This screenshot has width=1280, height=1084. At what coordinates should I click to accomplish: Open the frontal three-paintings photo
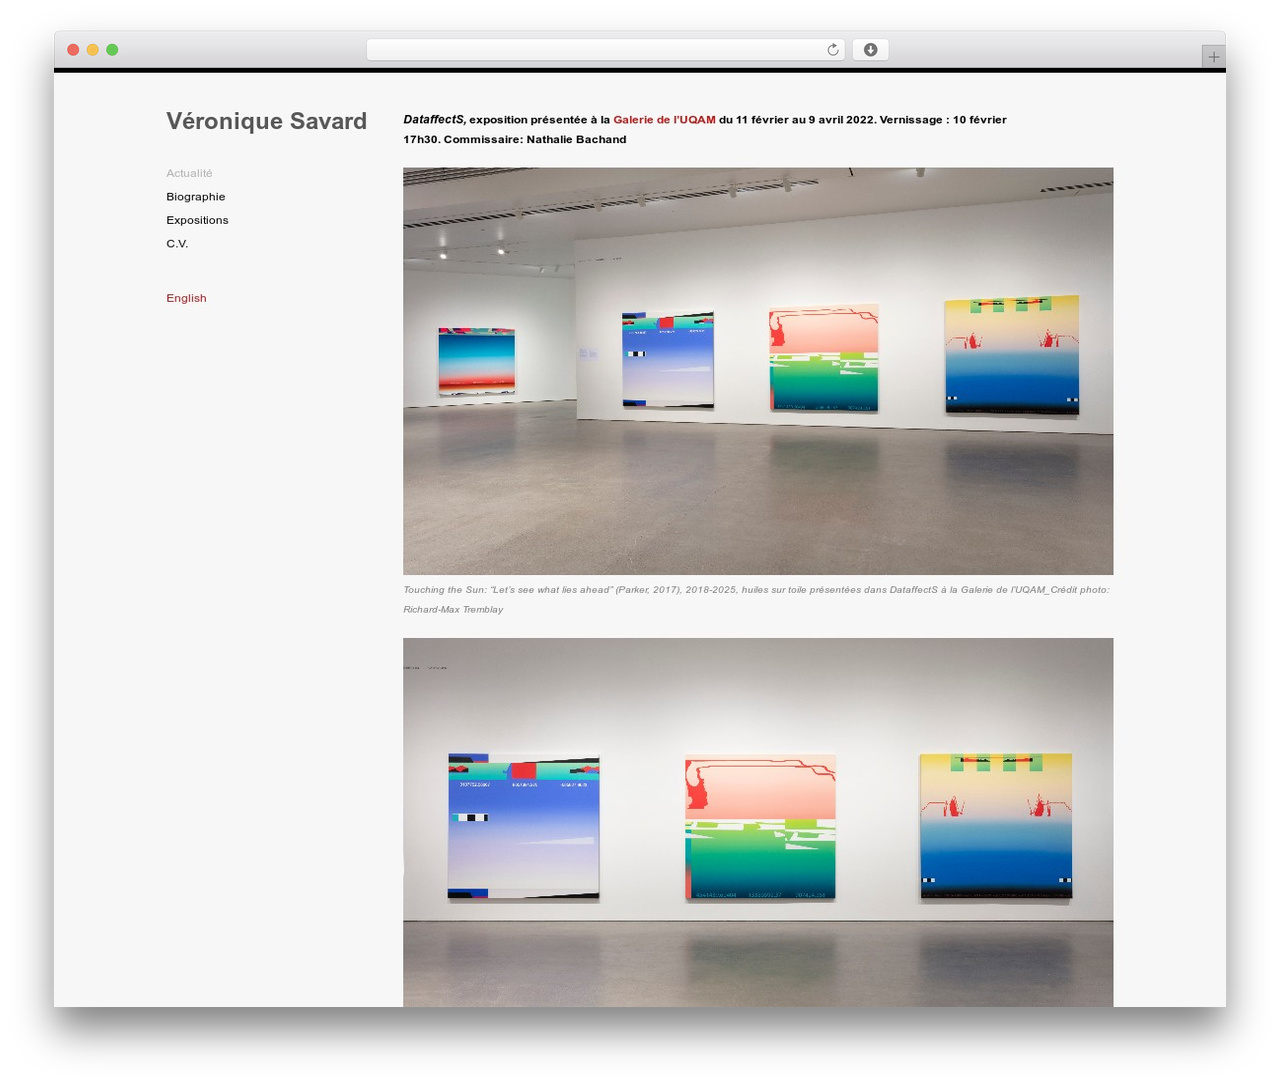pos(758,822)
